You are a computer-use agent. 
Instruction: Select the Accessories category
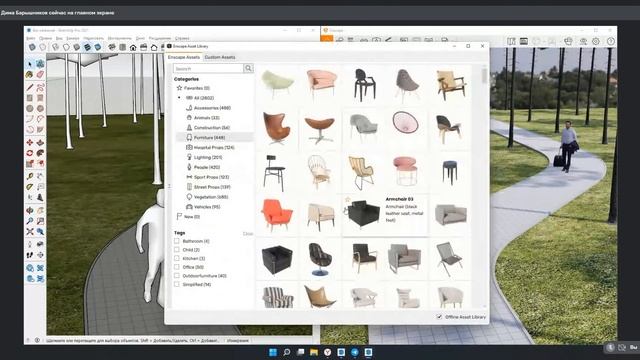point(208,108)
